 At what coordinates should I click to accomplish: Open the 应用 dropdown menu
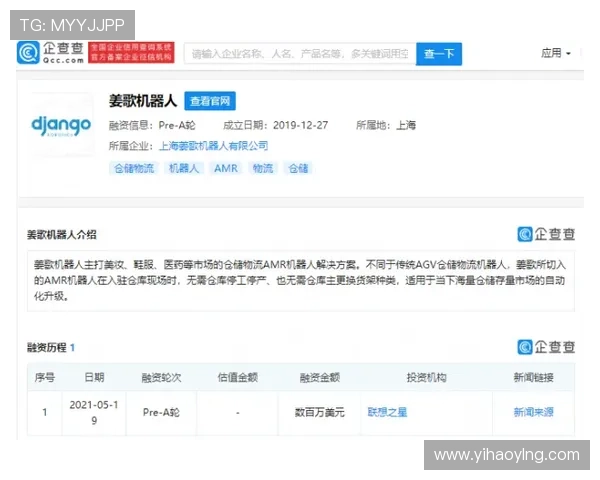pyautogui.click(x=556, y=53)
